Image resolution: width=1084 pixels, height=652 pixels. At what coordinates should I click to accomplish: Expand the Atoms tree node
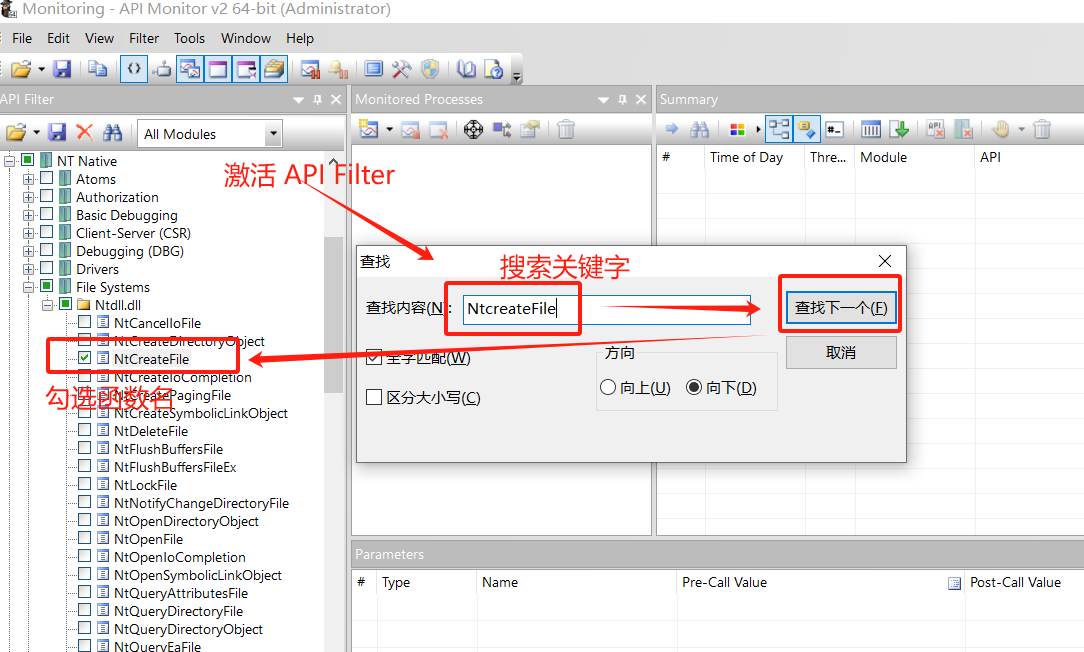tap(28, 179)
